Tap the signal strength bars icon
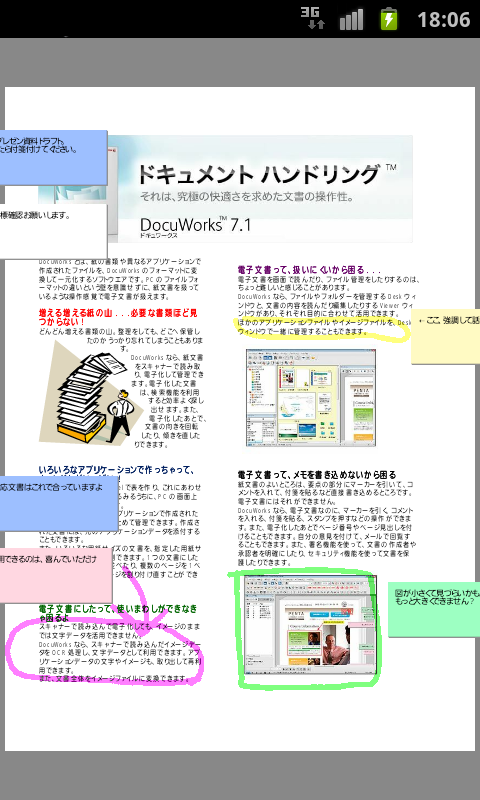This screenshot has height=800, width=480. [351, 19]
